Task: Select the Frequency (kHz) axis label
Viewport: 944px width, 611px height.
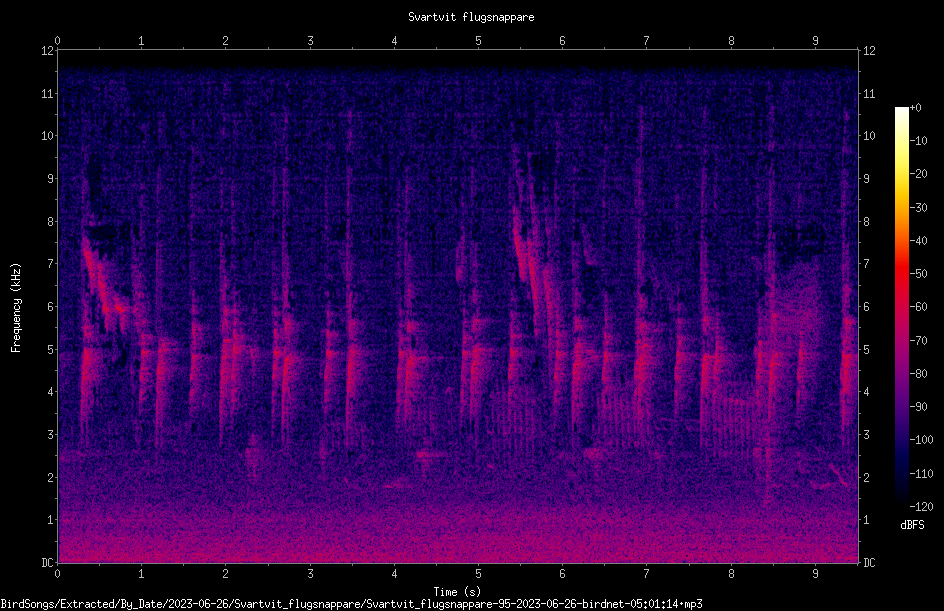Action: 16,308
